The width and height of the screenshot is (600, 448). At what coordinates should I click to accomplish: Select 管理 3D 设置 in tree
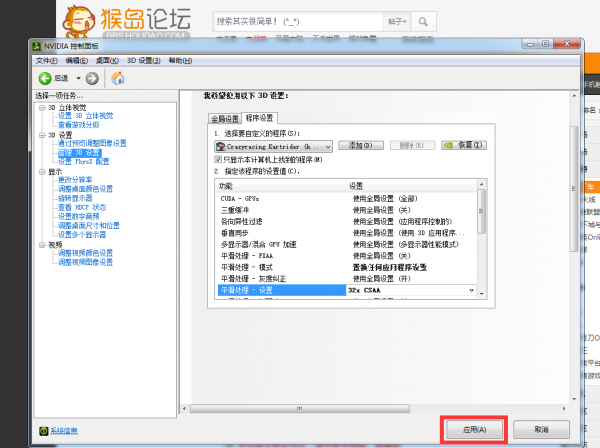click(x=79, y=153)
